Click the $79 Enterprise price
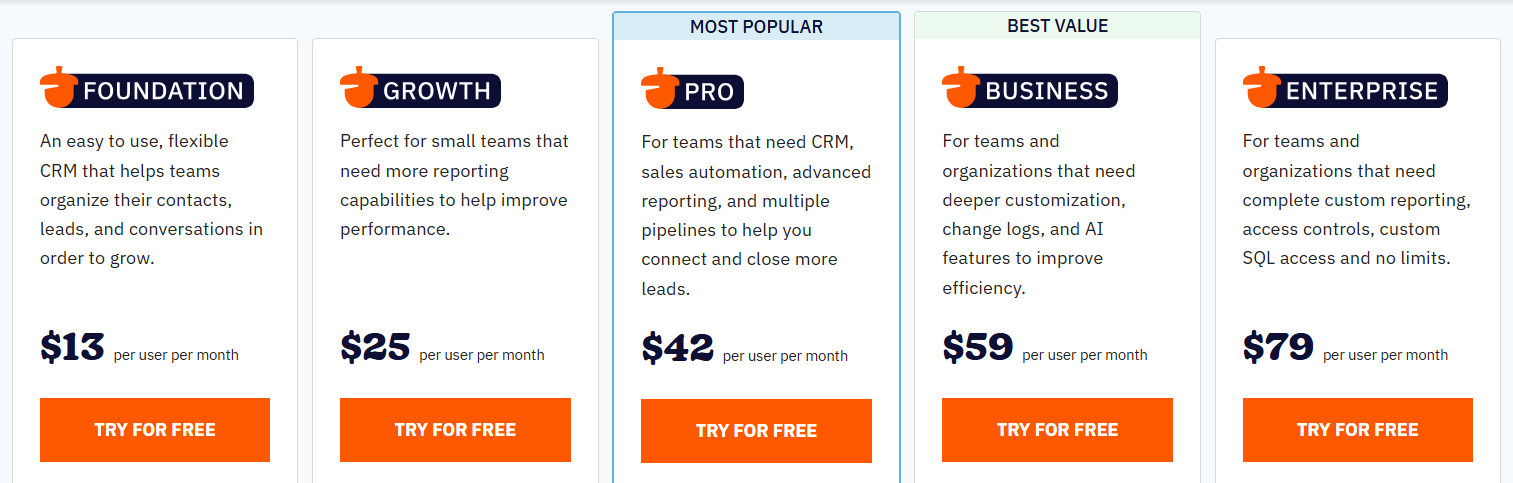This screenshot has height=483, width=1513. click(x=1278, y=348)
